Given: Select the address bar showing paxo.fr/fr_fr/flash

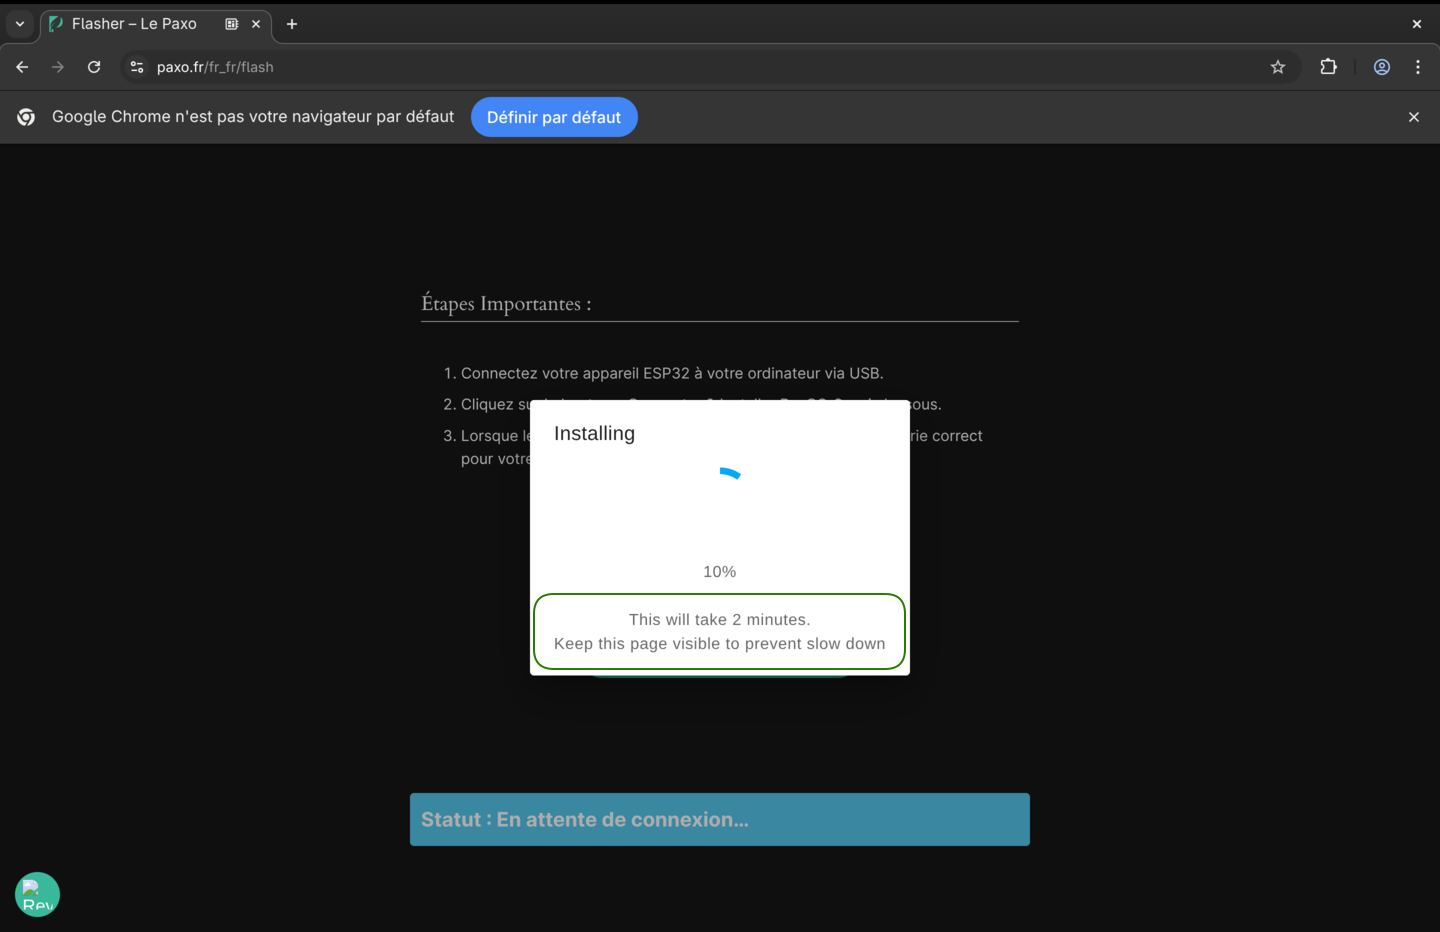Looking at the screenshot, I should (x=214, y=67).
